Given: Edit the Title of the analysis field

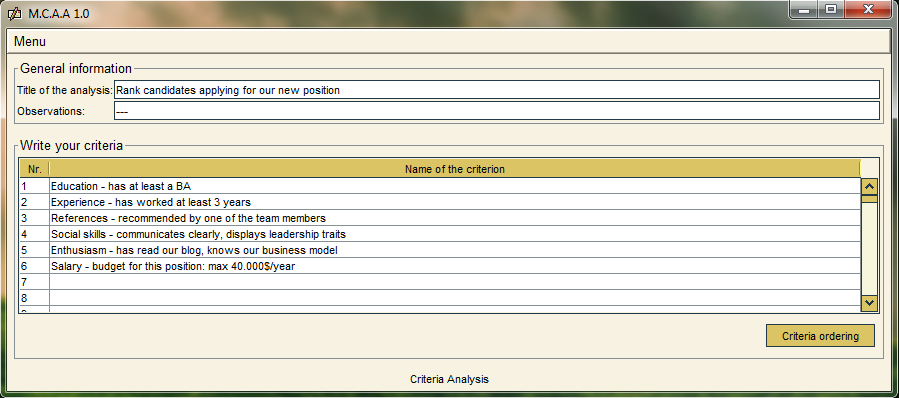Looking at the screenshot, I should 497,90.
